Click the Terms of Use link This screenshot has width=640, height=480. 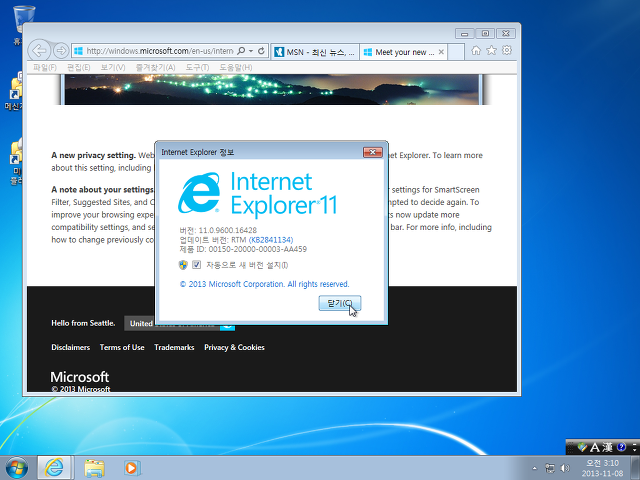click(122, 347)
